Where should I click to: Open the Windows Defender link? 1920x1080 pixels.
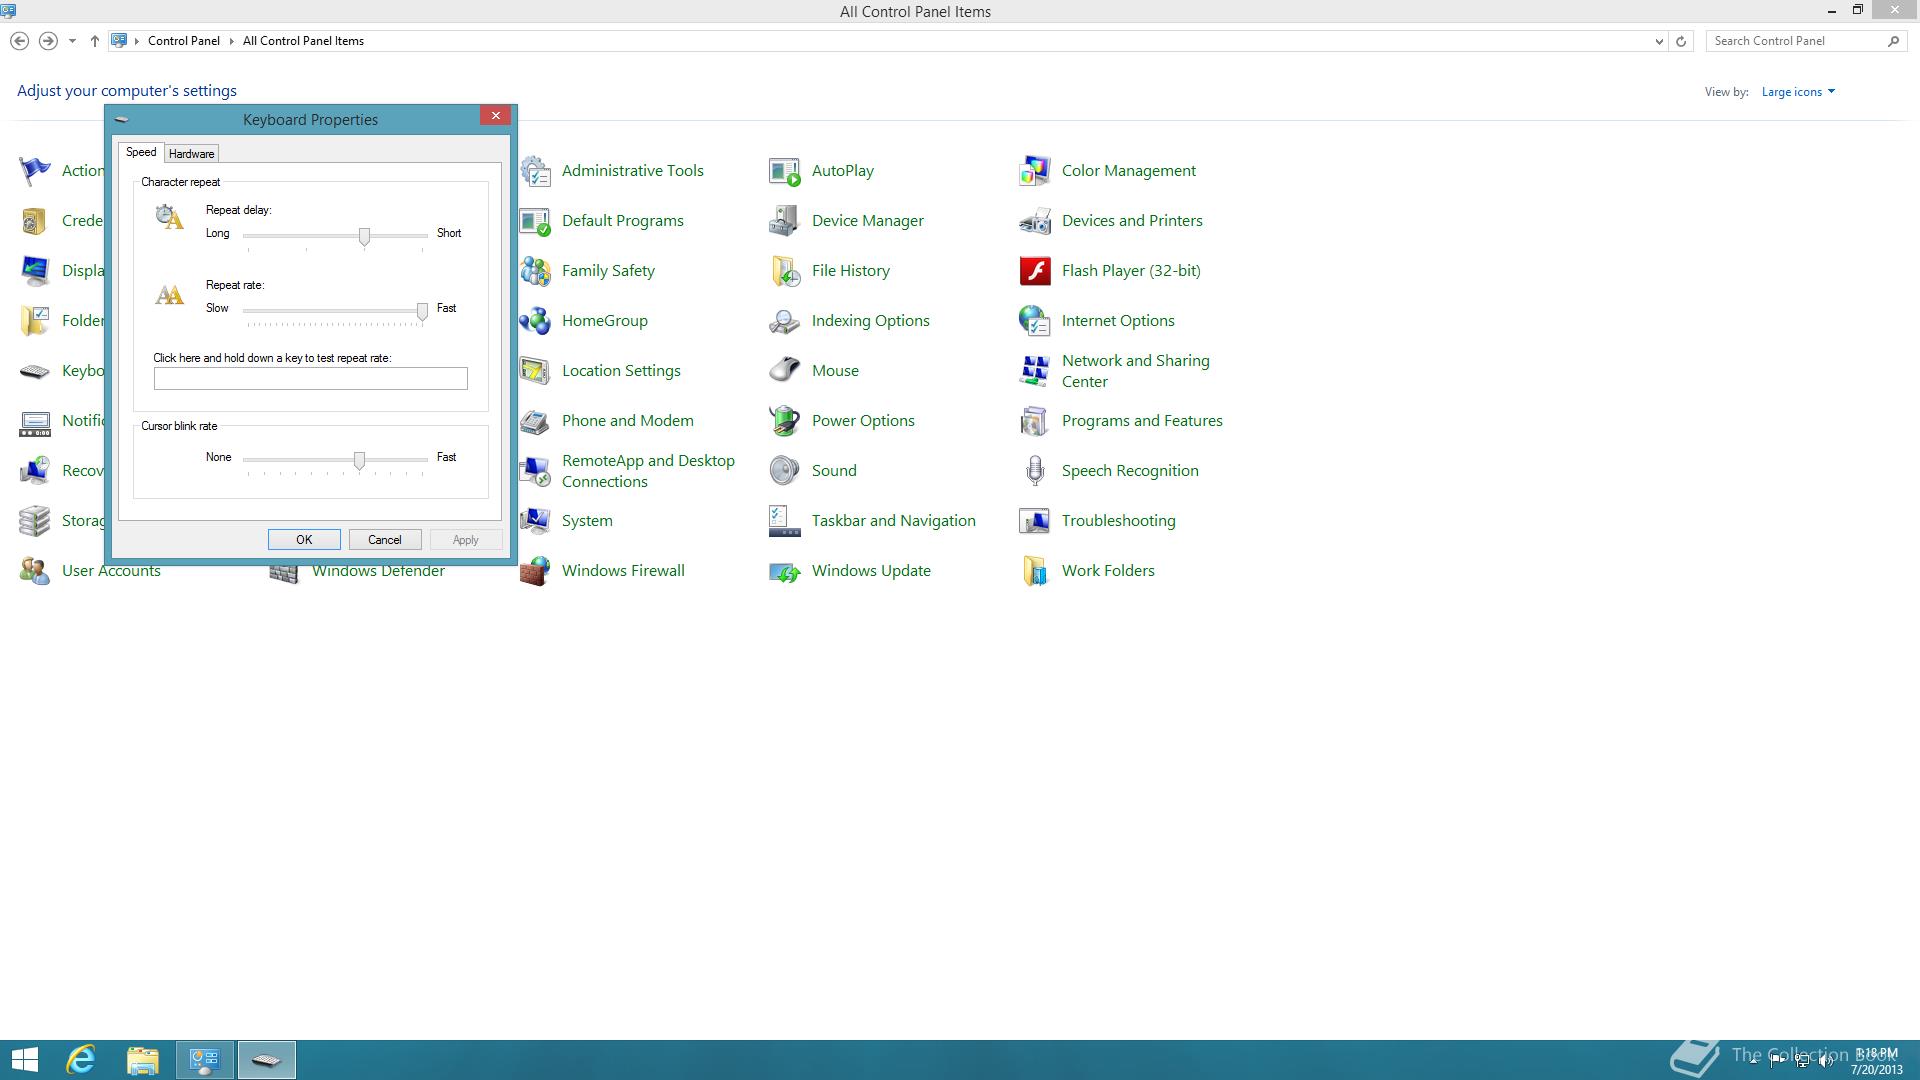point(378,571)
